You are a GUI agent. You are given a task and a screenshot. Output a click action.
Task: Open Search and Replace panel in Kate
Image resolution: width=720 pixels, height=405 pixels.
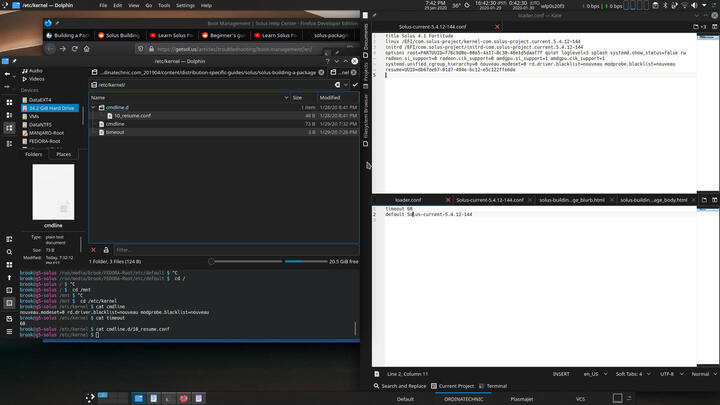coord(399,386)
